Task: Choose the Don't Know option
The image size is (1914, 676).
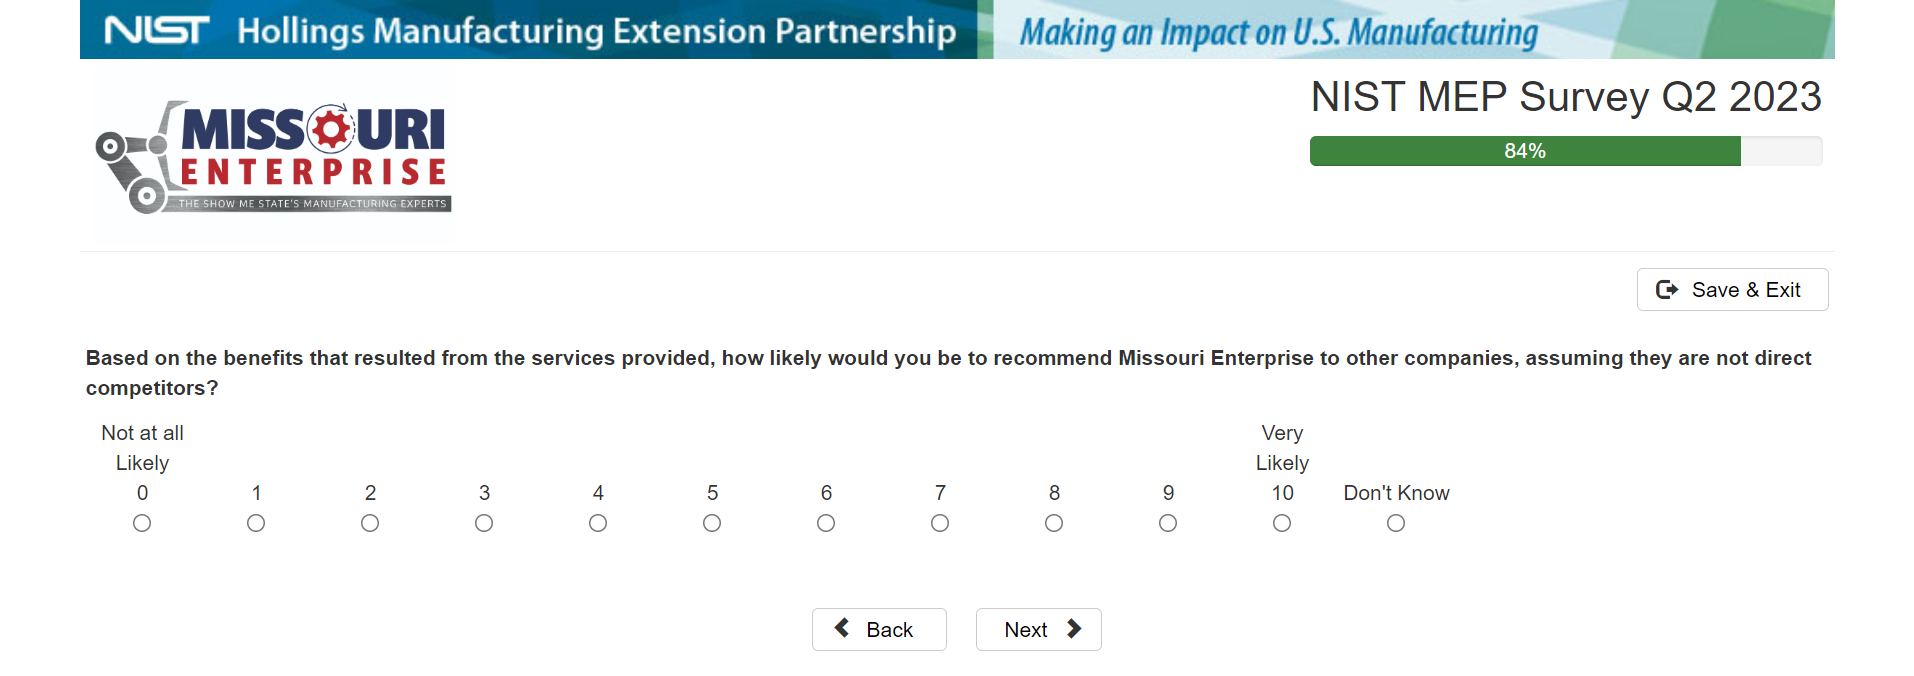Action: (1396, 523)
